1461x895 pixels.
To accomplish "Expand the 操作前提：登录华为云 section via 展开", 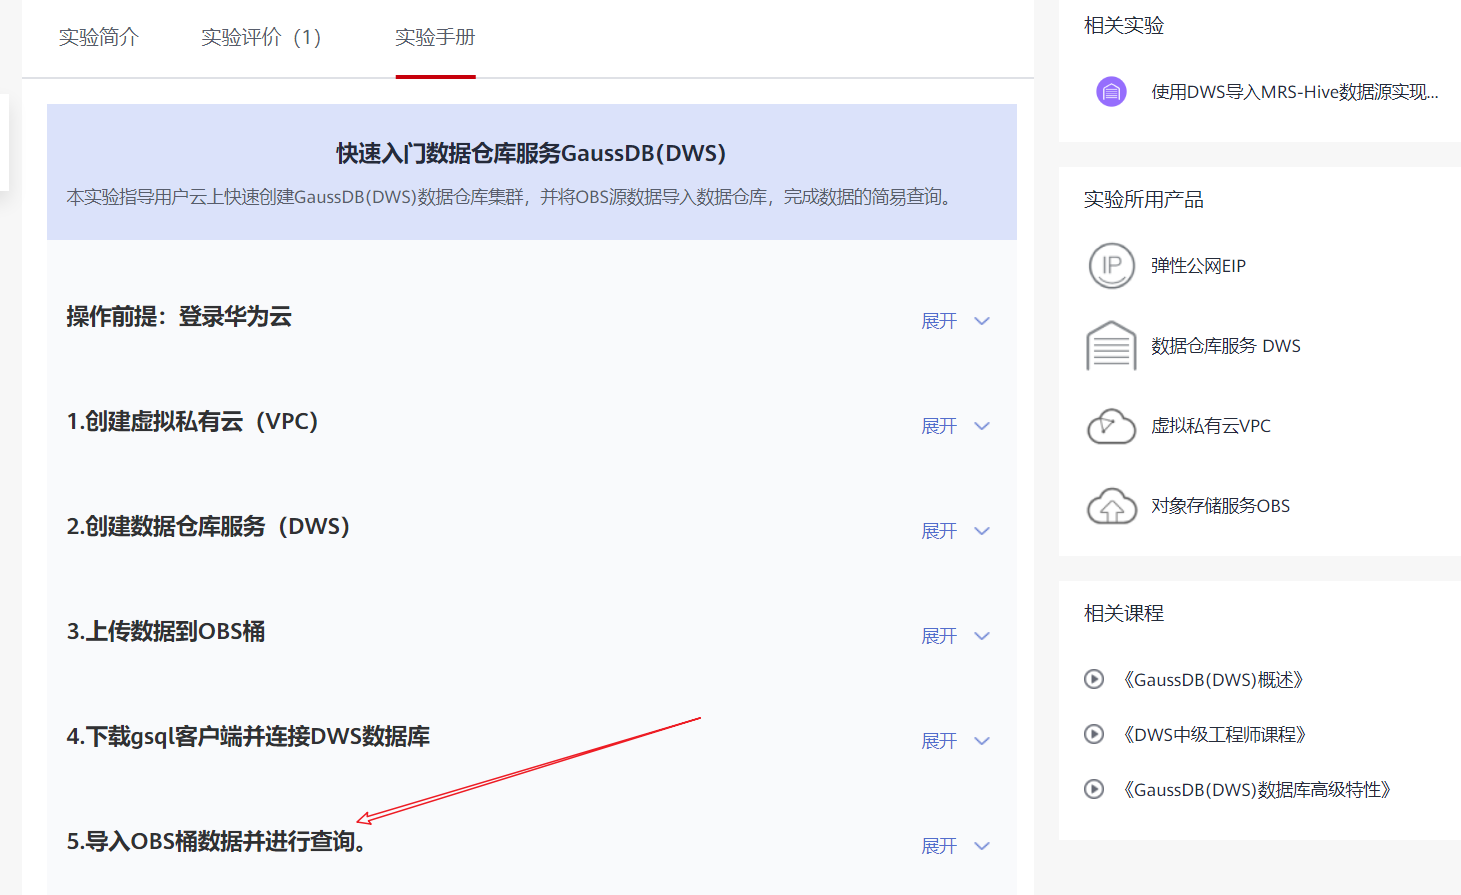I will point(955,321).
